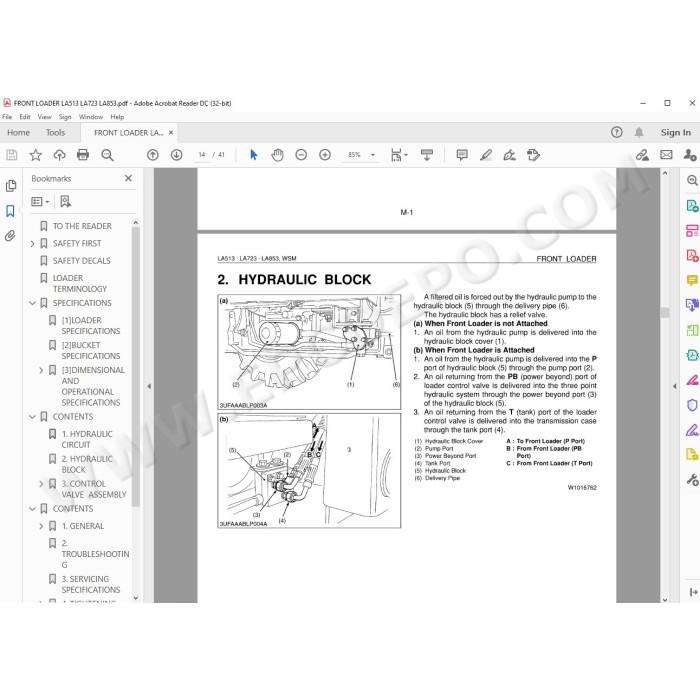The height and width of the screenshot is (700, 700).
Task: Add a sticky note comment
Action: pos(462,155)
